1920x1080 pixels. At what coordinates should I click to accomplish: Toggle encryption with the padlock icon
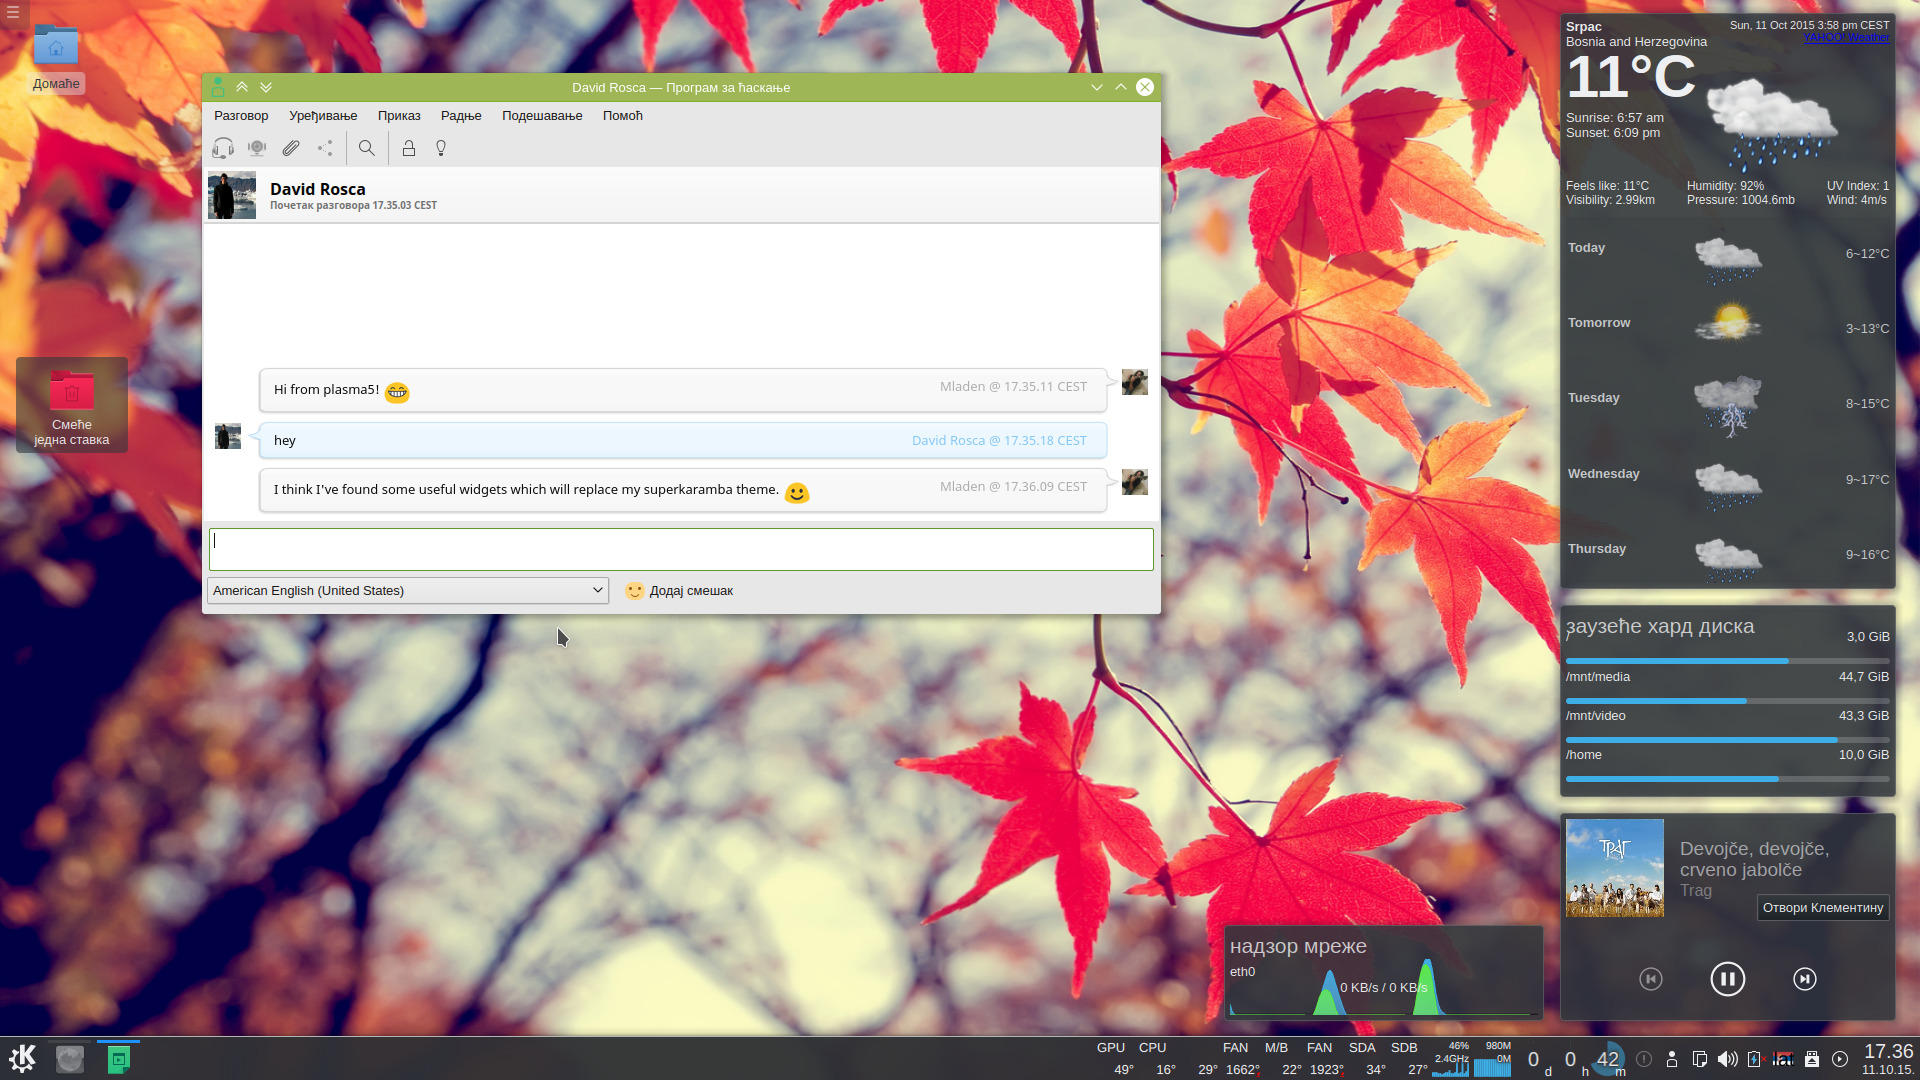[409, 148]
